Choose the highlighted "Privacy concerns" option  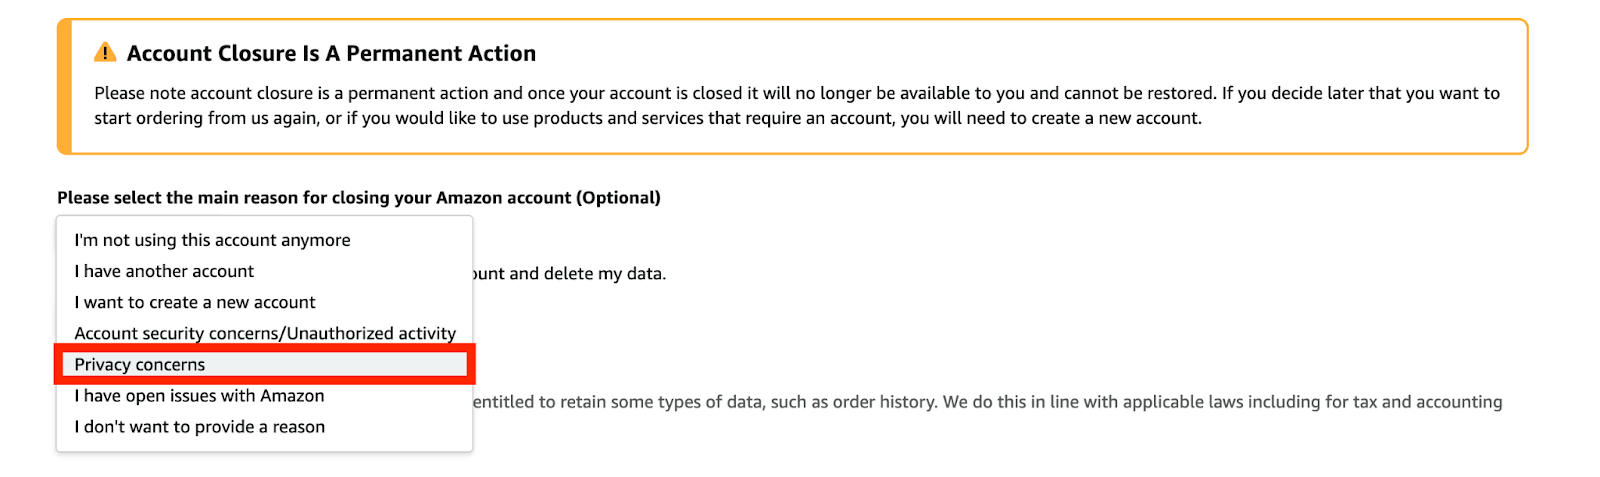tap(140, 365)
